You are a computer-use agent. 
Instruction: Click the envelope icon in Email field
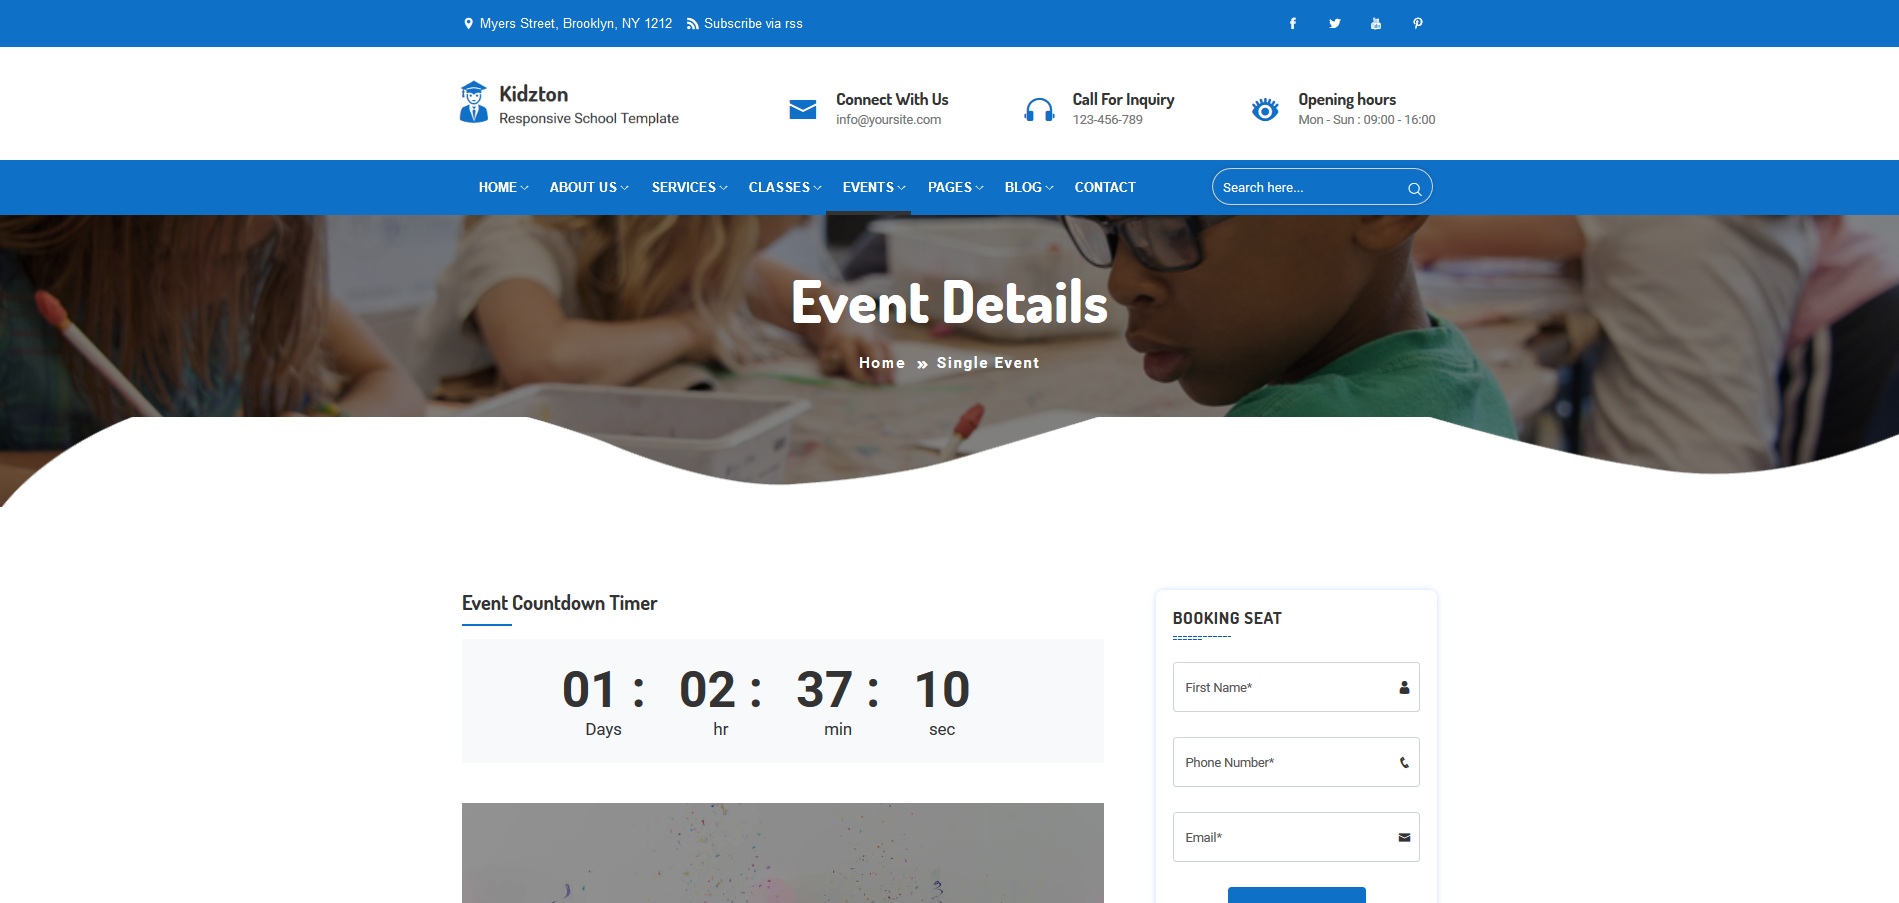pyautogui.click(x=1404, y=837)
